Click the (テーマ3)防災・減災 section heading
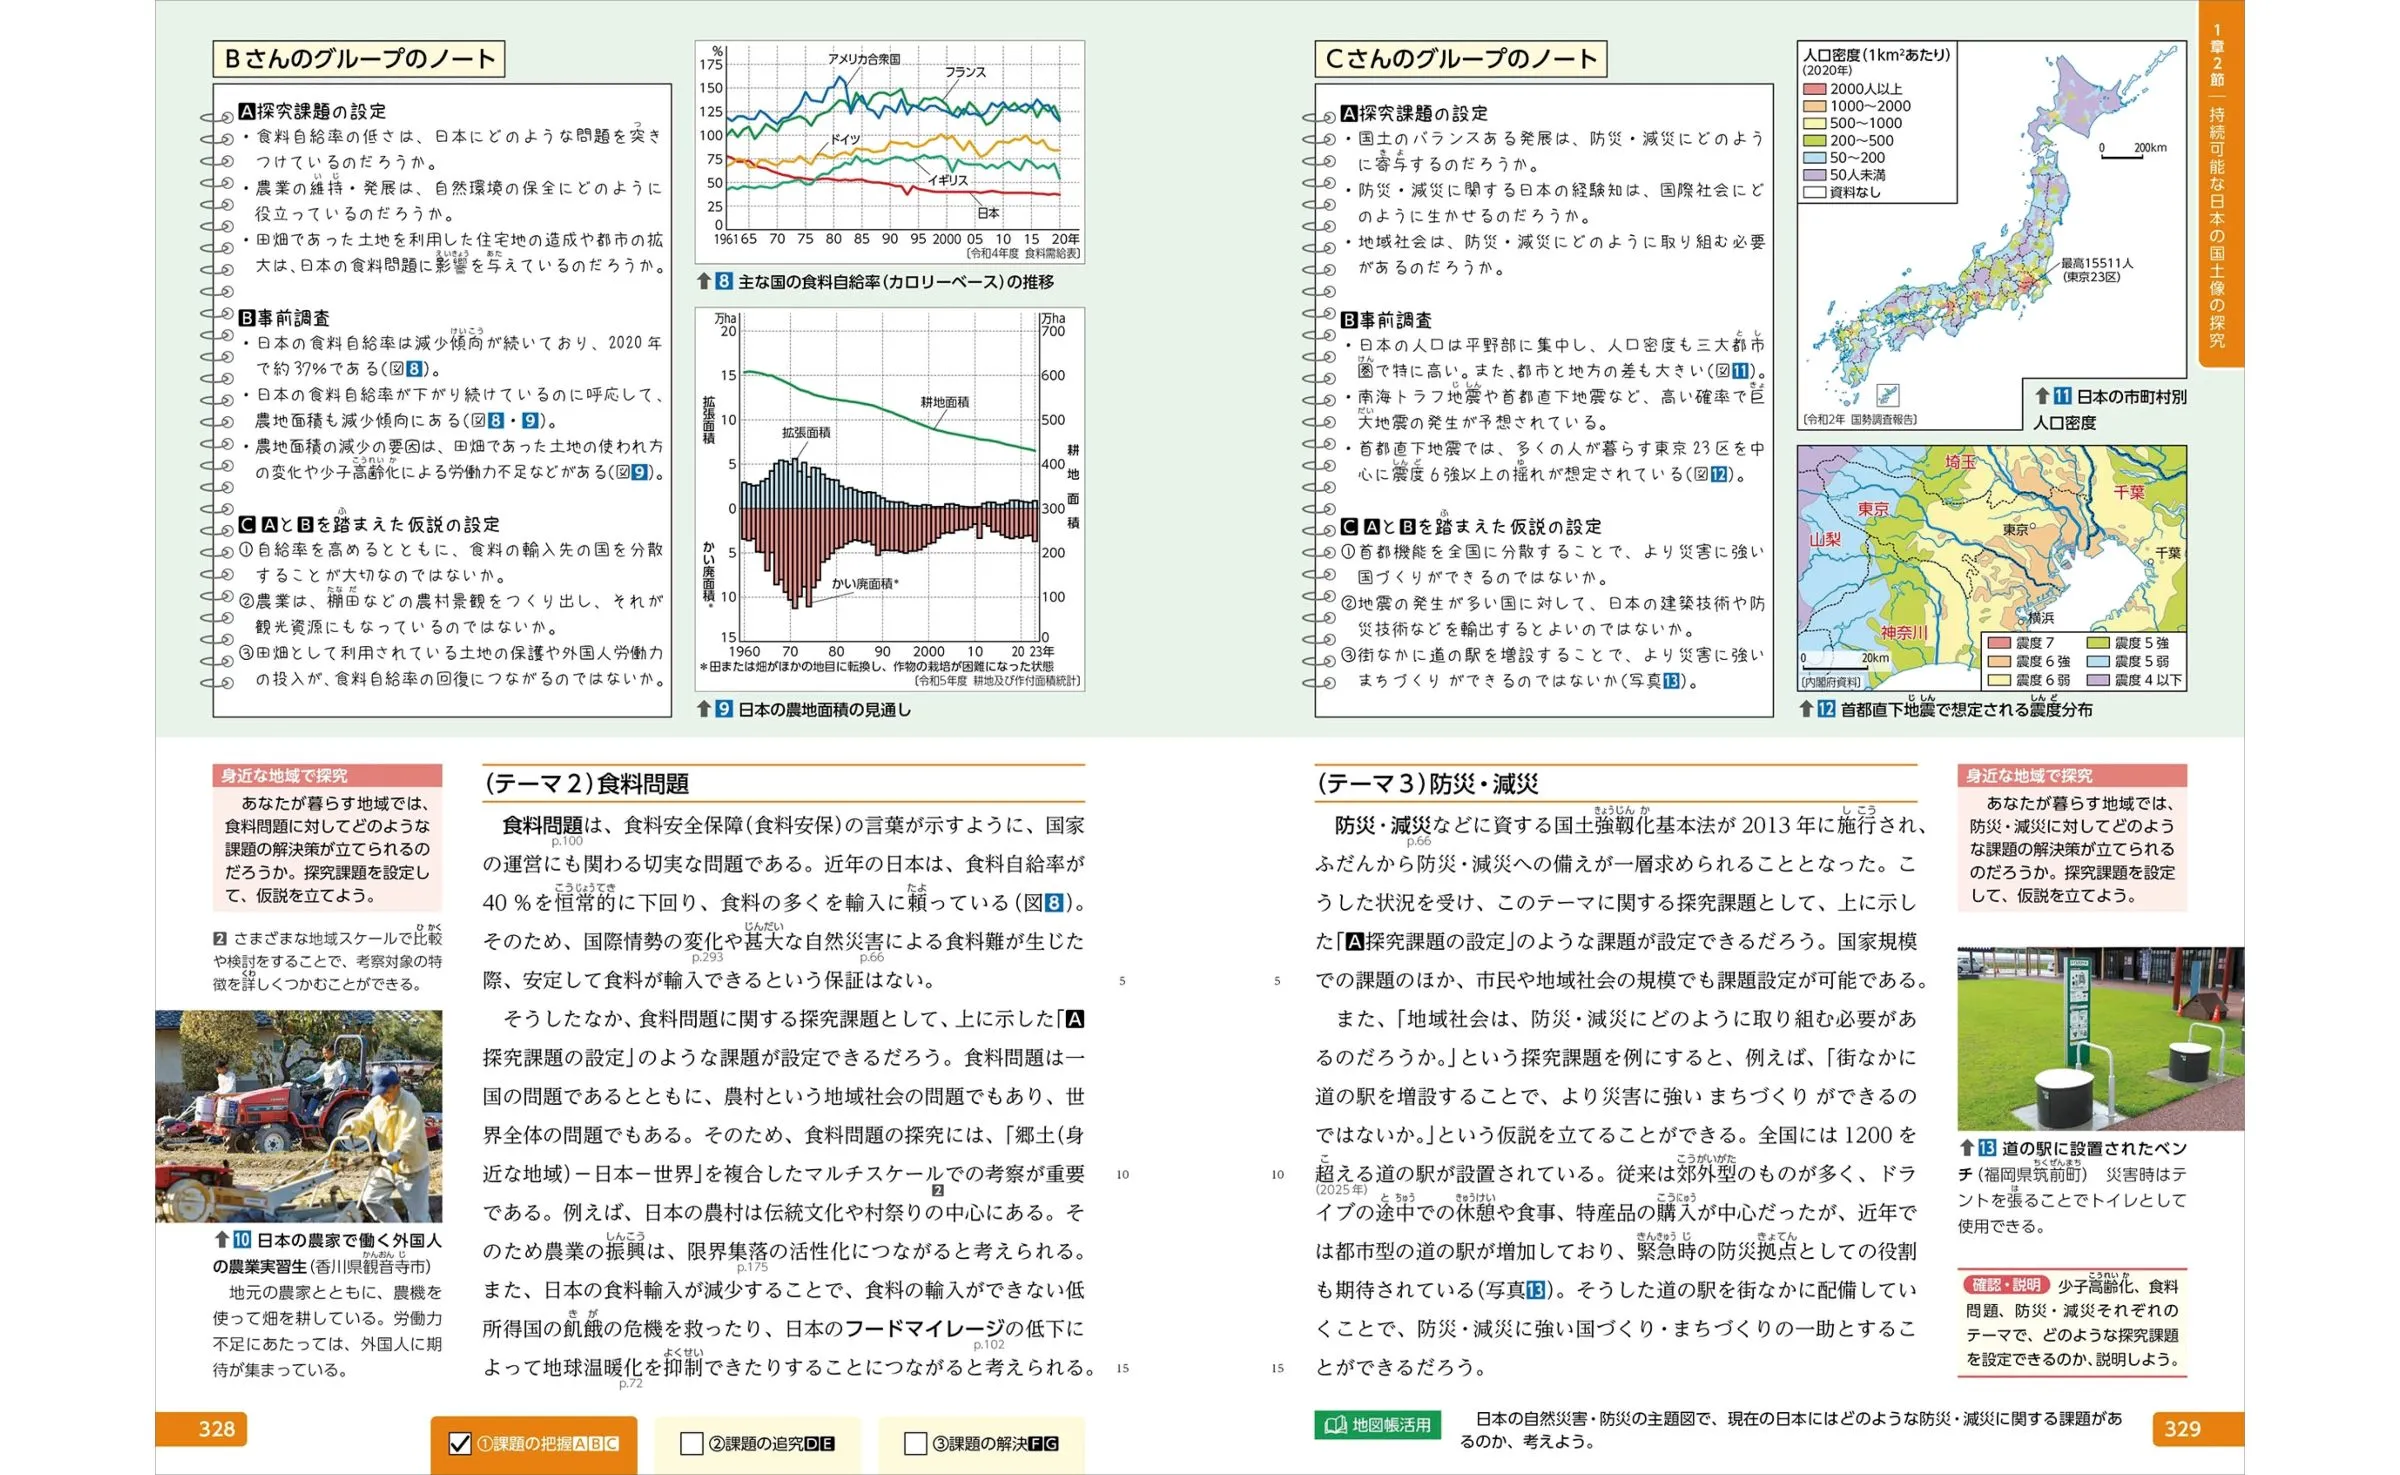The width and height of the screenshot is (2400, 1475). [x=1426, y=783]
